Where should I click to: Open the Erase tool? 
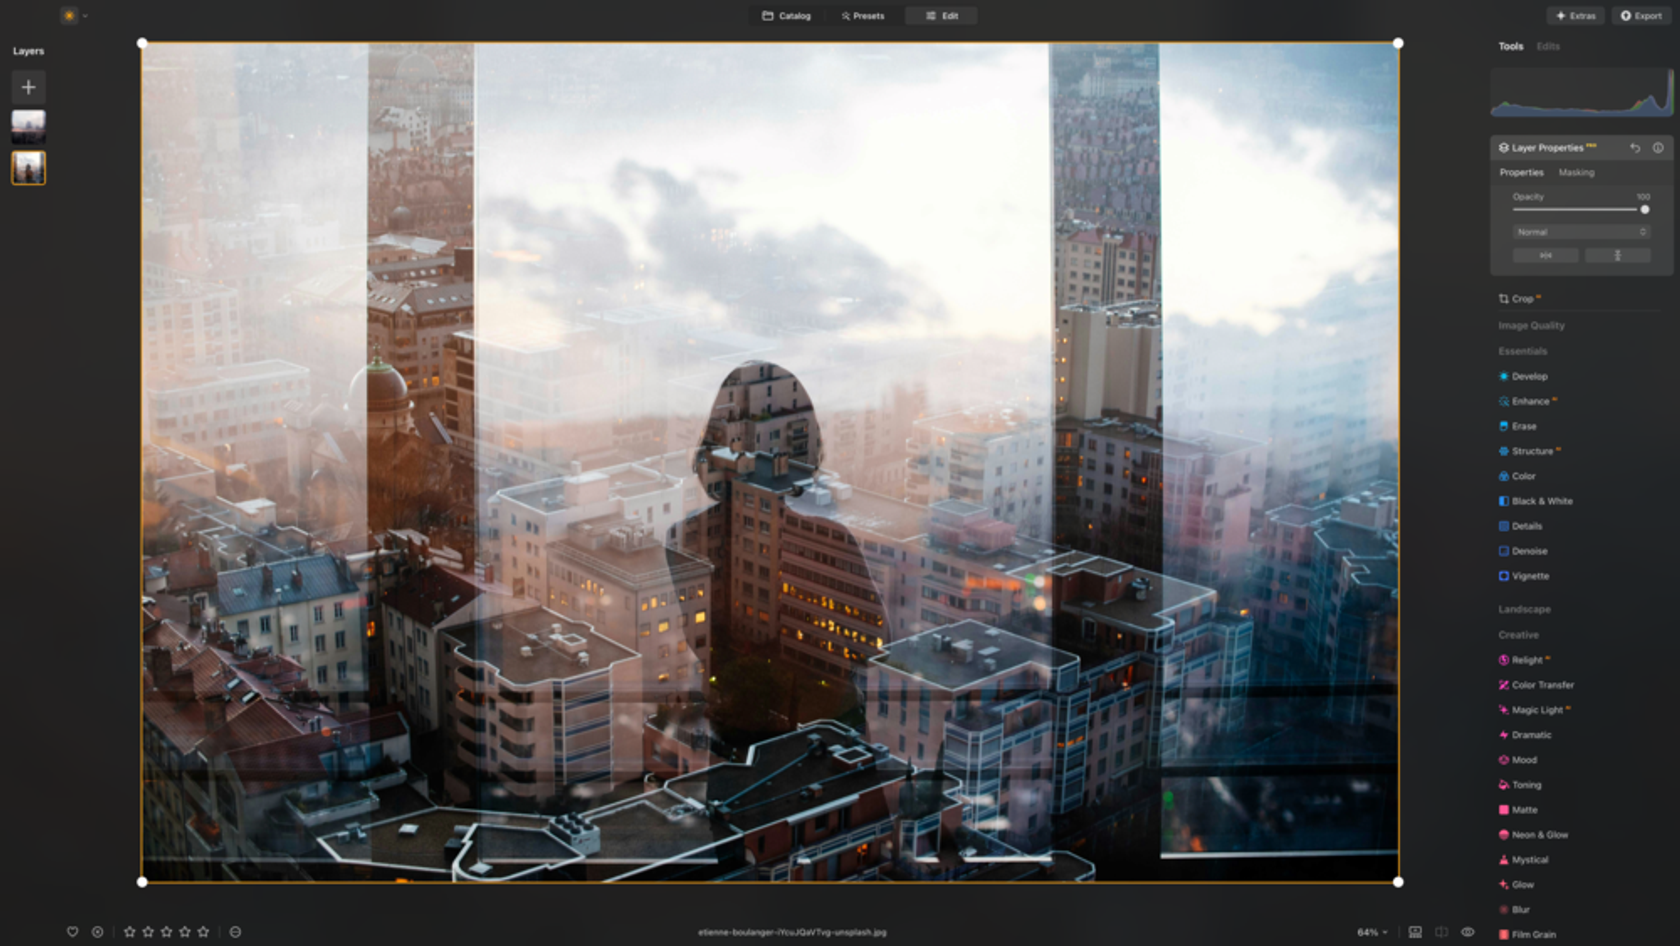click(x=1526, y=426)
